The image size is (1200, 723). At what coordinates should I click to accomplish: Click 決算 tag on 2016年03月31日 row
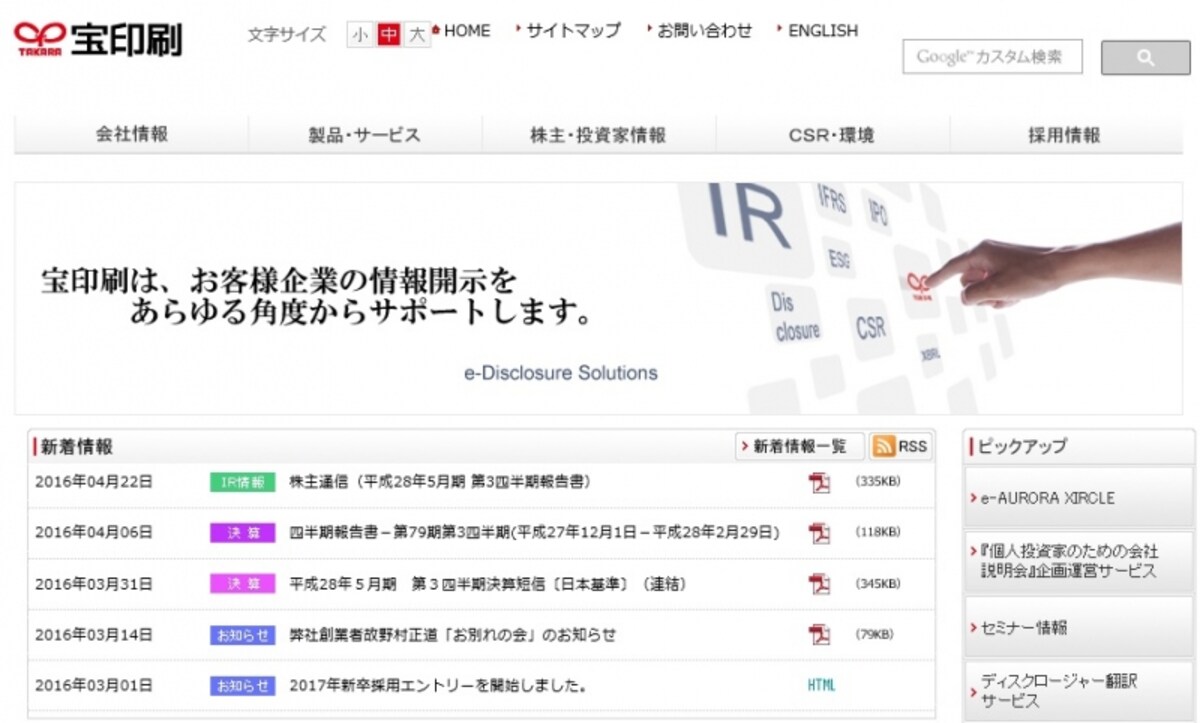[x=242, y=583]
